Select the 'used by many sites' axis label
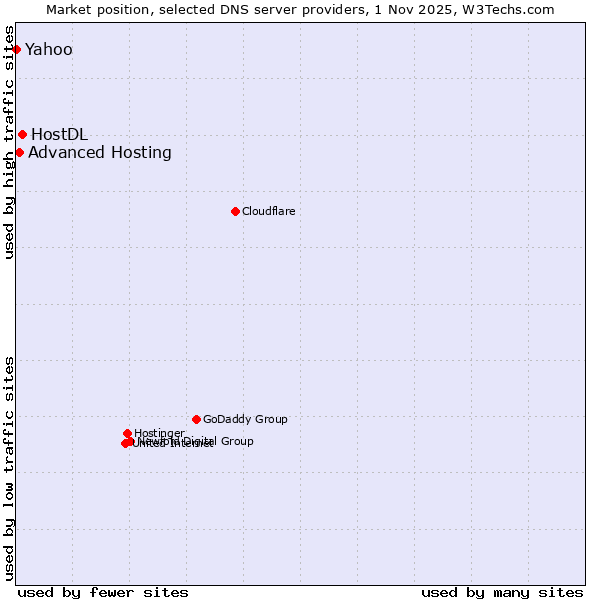Screen dimensions: 600x600 (x=502, y=592)
